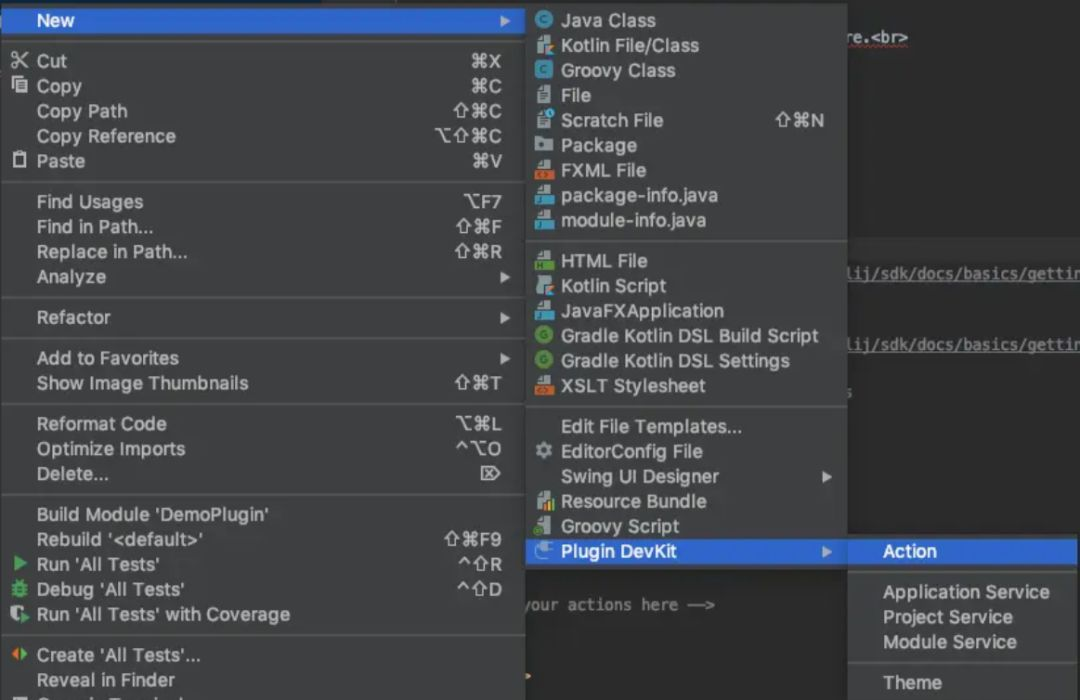Click the Copy icon
The image size is (1080, 700).
(20, 85)
